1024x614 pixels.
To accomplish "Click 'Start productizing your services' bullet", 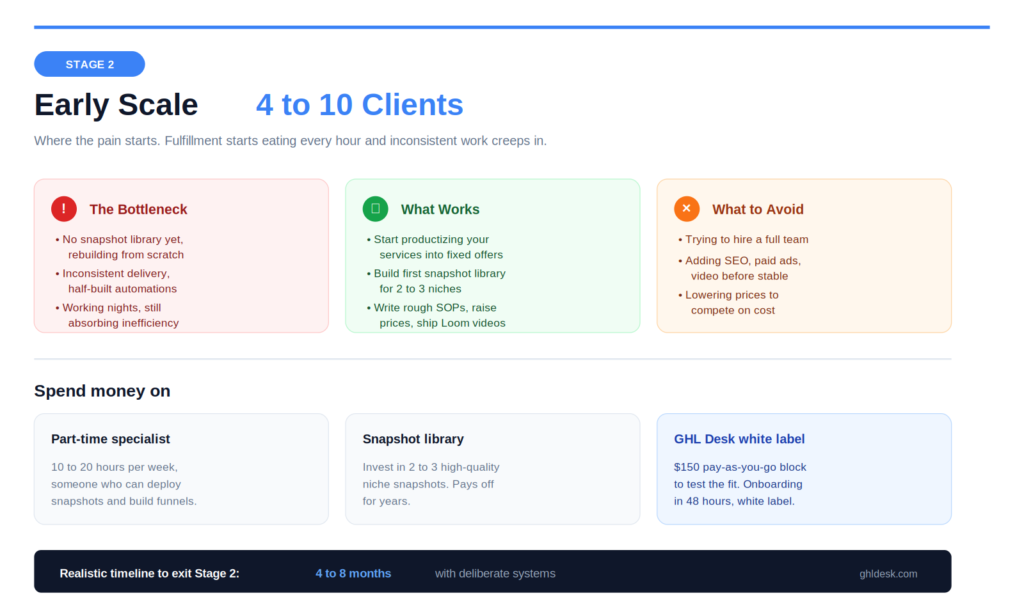I will pyautogui.click(x=435, y=247).
